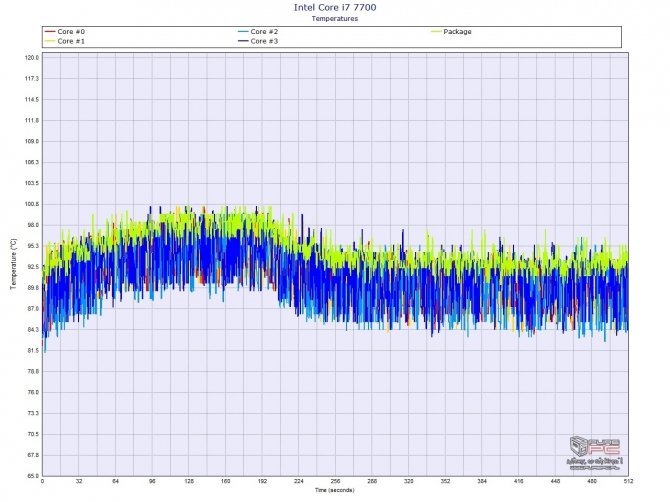Click the 109.0 y-axis value

[x=32, y=141]
